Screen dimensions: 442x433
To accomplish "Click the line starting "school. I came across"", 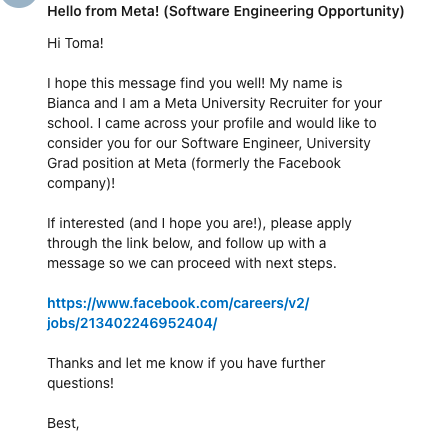I will (x=212, y=123).
